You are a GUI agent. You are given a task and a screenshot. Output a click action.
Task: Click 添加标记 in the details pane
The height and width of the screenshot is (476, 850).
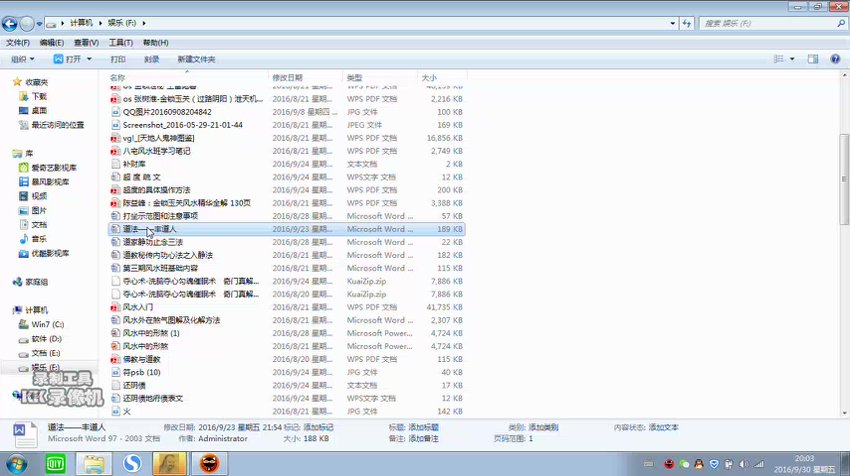pyautogui.click(x=318, y=427)
